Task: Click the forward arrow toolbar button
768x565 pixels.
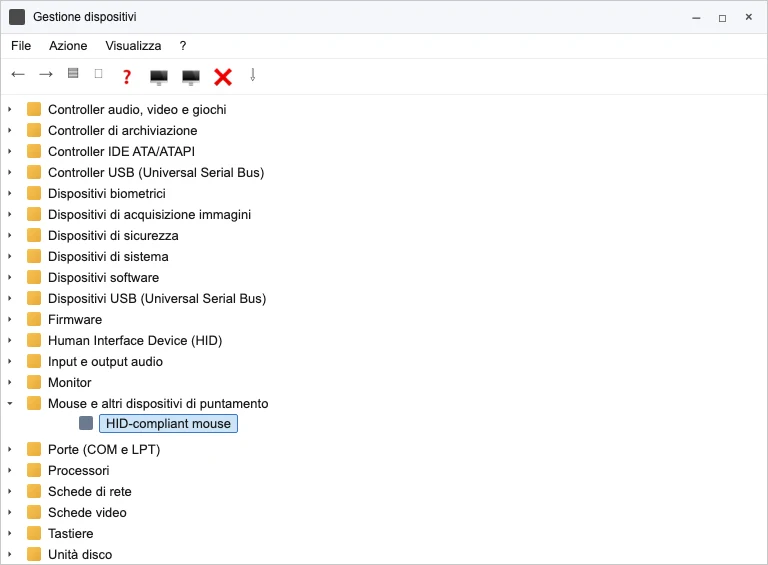Action: tap(46, 74)
